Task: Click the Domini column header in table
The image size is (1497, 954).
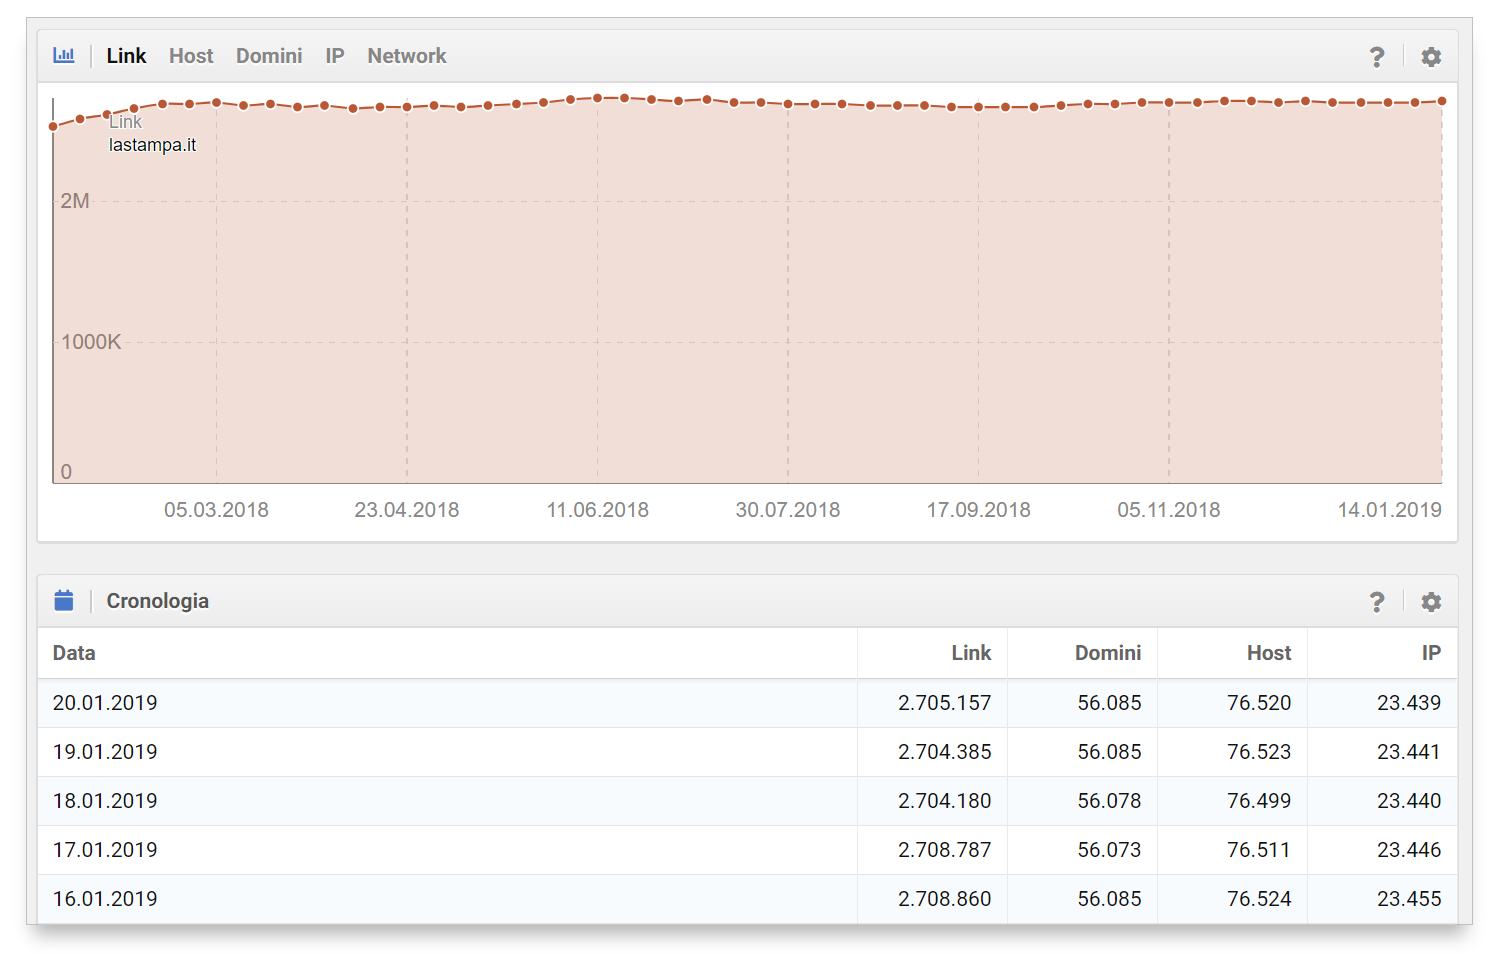Action: pos(1107,653)
